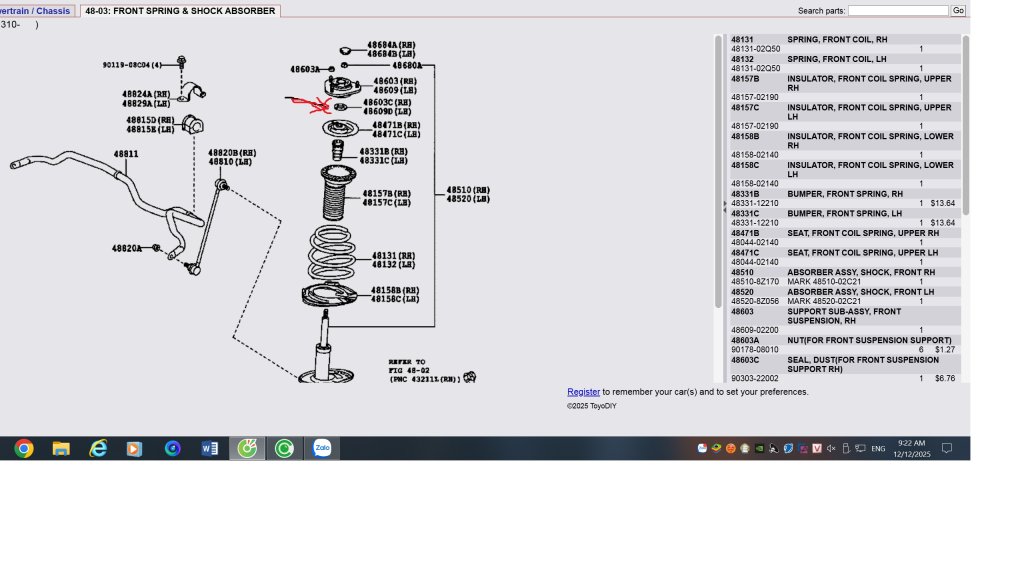
Task: Click the NVIDIA tray icon
Action: pos(760,449)
